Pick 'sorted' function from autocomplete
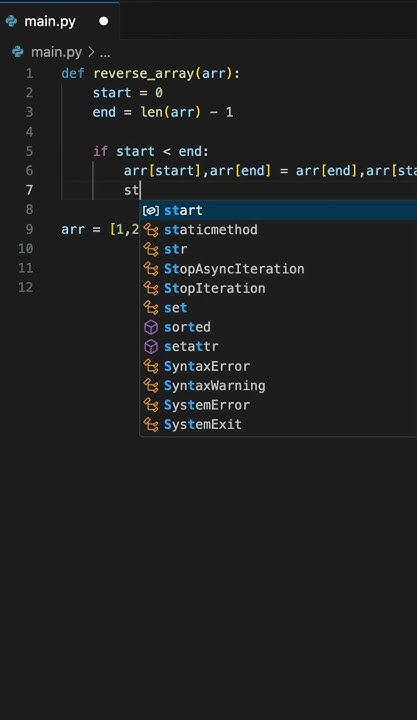This screenshot has height=720, width=417. tap(278, 327)
